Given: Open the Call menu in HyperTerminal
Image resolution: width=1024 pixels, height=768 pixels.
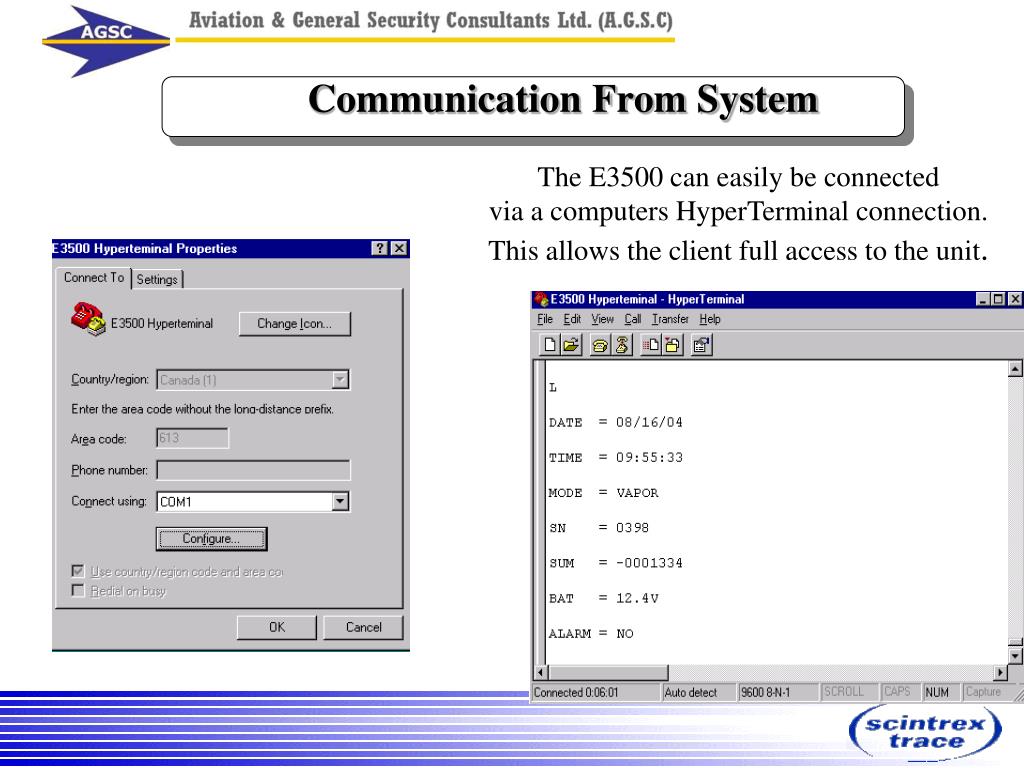Looking at the screenshot, I should [x=632, y=319].
